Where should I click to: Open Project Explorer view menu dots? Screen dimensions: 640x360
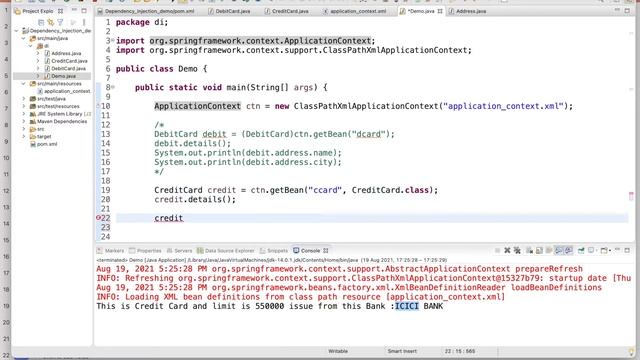pyautogui.click(x=84, y=22)
